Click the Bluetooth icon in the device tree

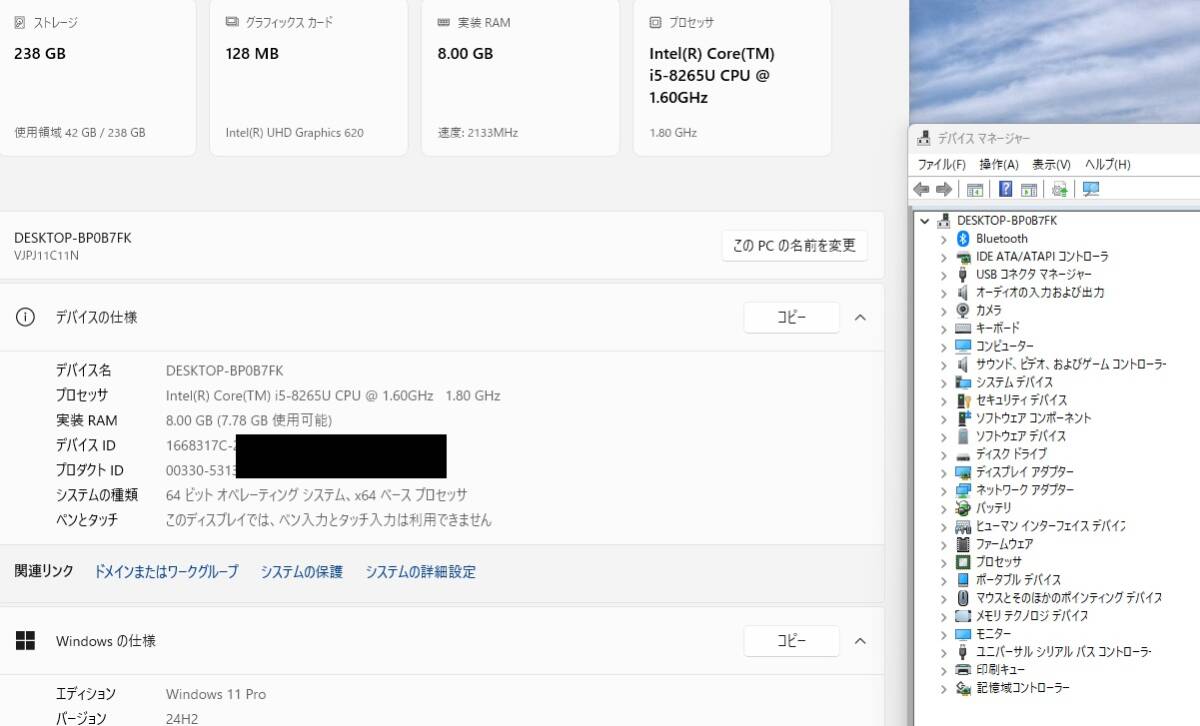click(963, 238)
